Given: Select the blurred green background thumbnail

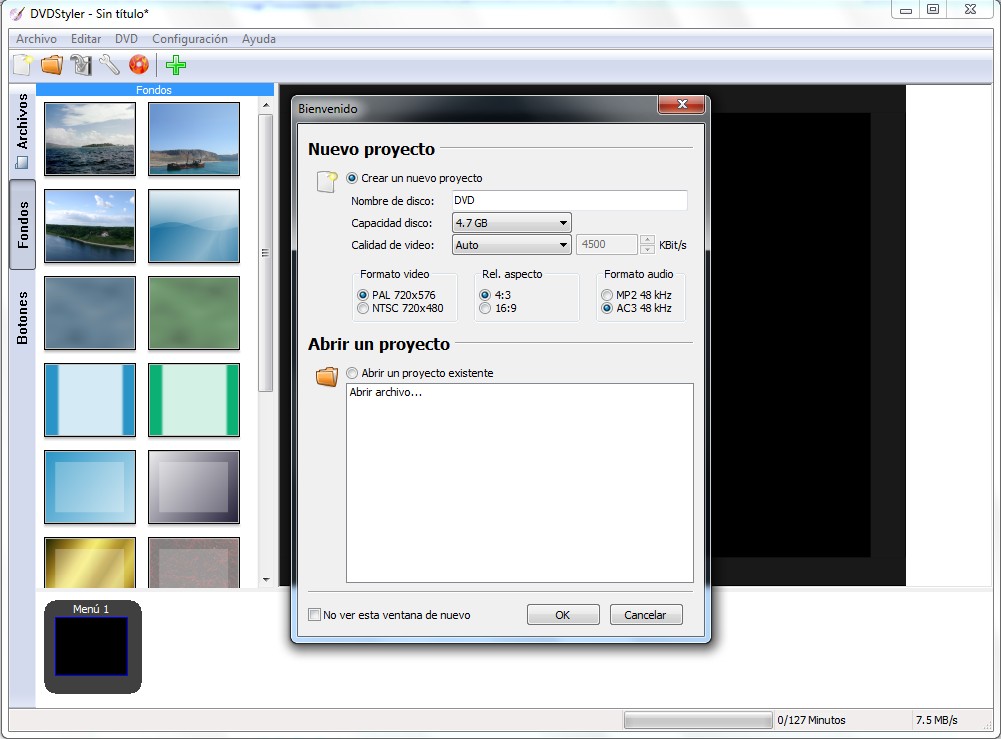Looking at the screenshot, I should click(x=194, y=313).
